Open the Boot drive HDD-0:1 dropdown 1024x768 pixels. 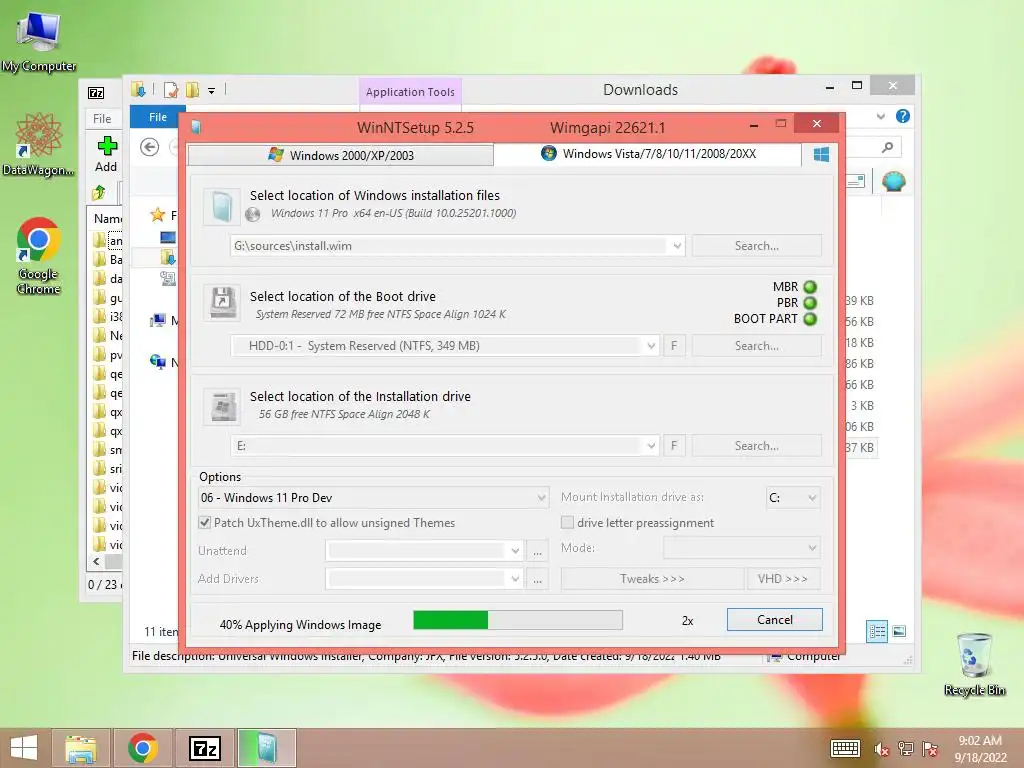point(651,346)
